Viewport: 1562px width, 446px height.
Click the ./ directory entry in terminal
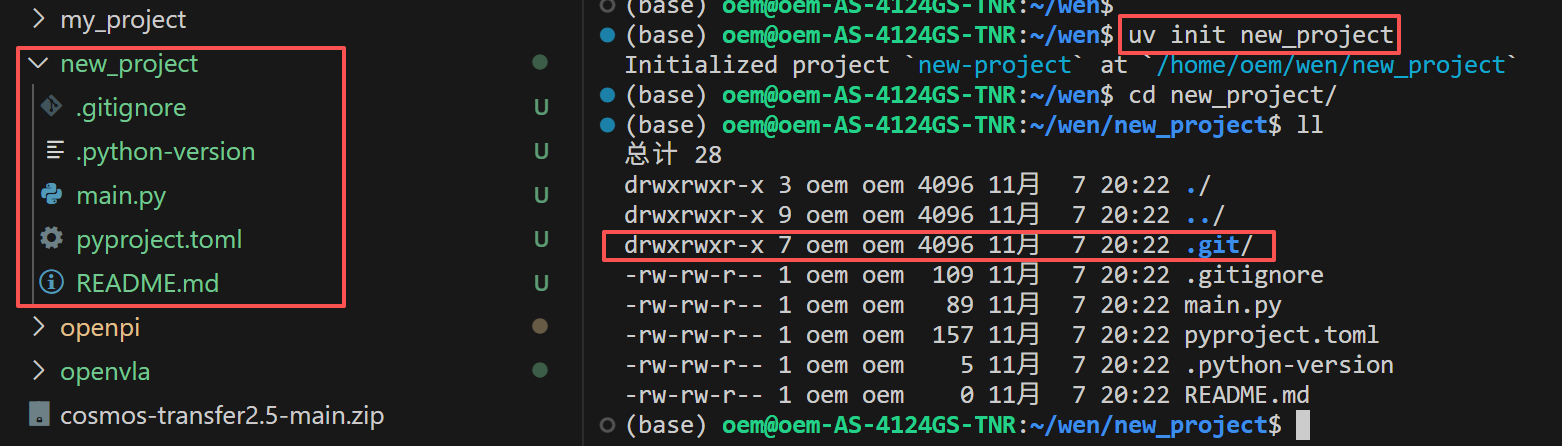click(x=1197, y=186)
